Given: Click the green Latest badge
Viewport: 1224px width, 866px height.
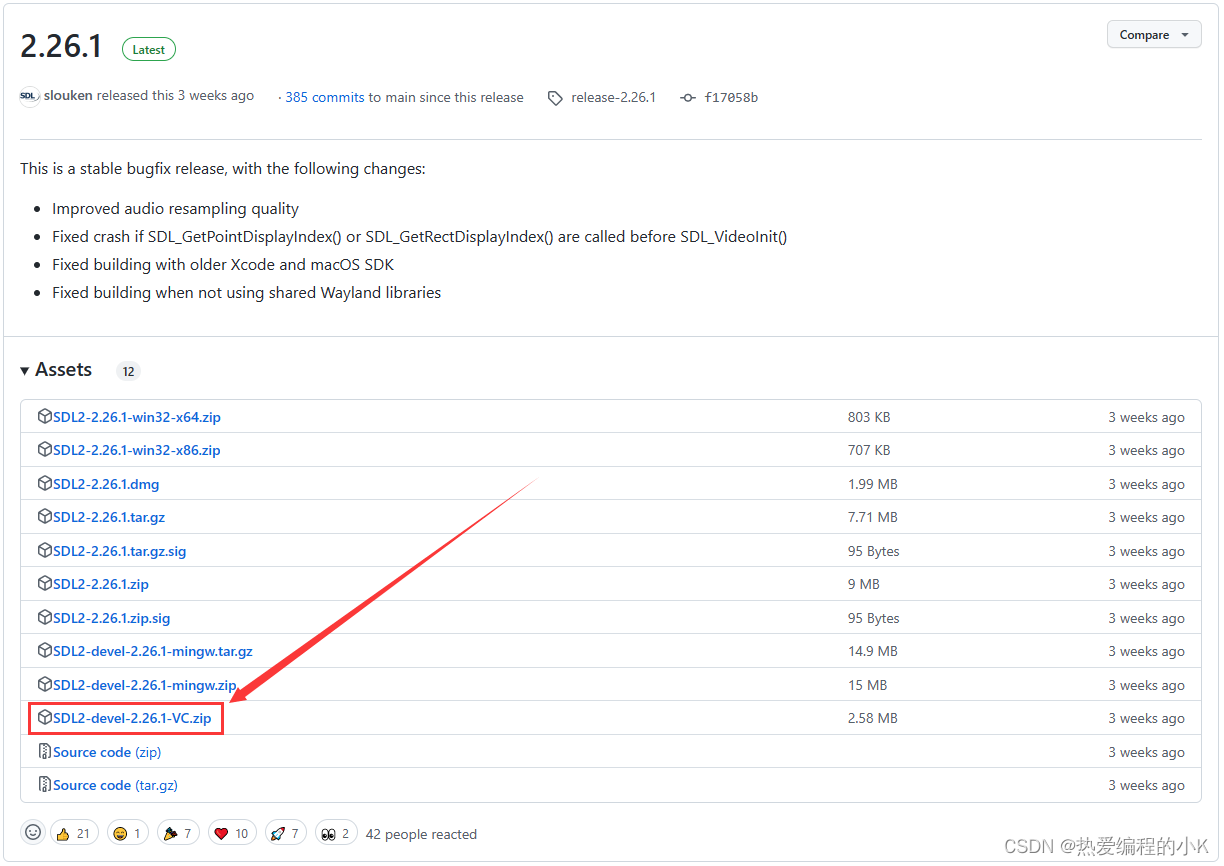Looking at the screenshot, I should [x=149, y=49].
